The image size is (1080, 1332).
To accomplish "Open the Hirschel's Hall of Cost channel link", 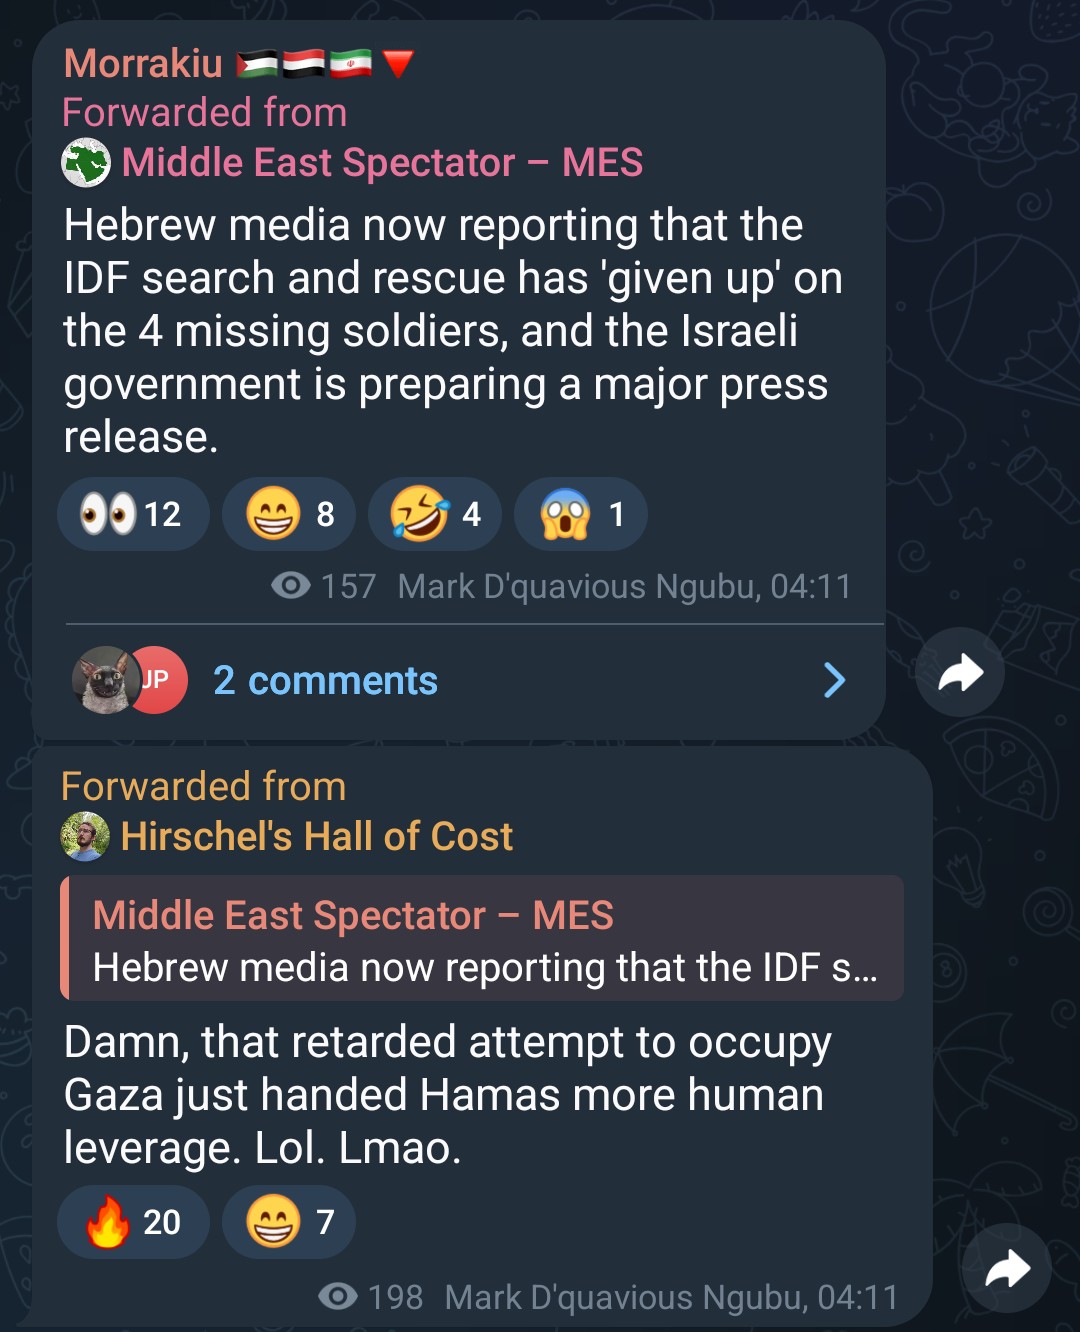I will click(x=316, y=836).
